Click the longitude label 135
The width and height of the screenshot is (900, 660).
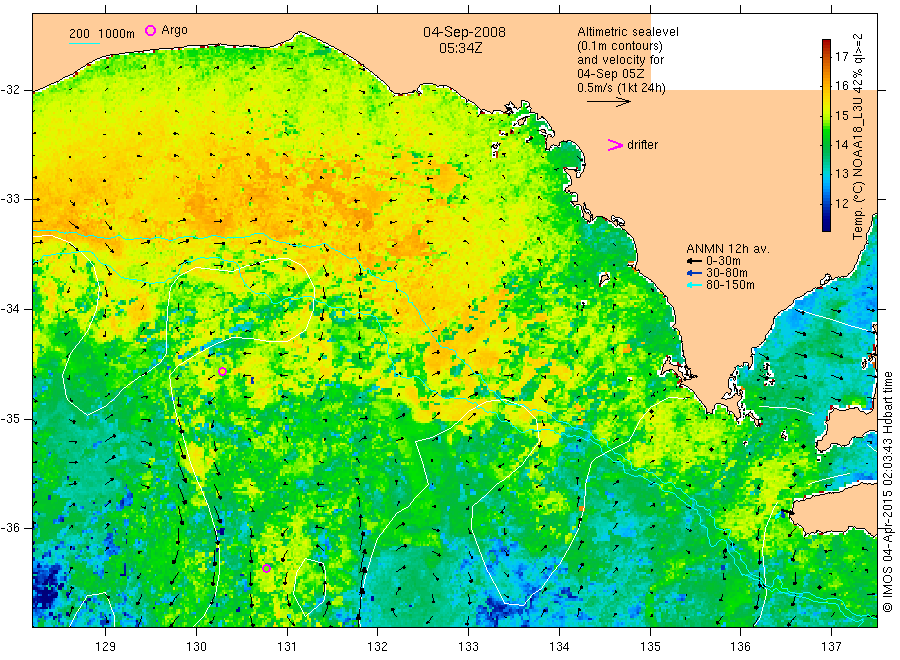pos(650,646)
